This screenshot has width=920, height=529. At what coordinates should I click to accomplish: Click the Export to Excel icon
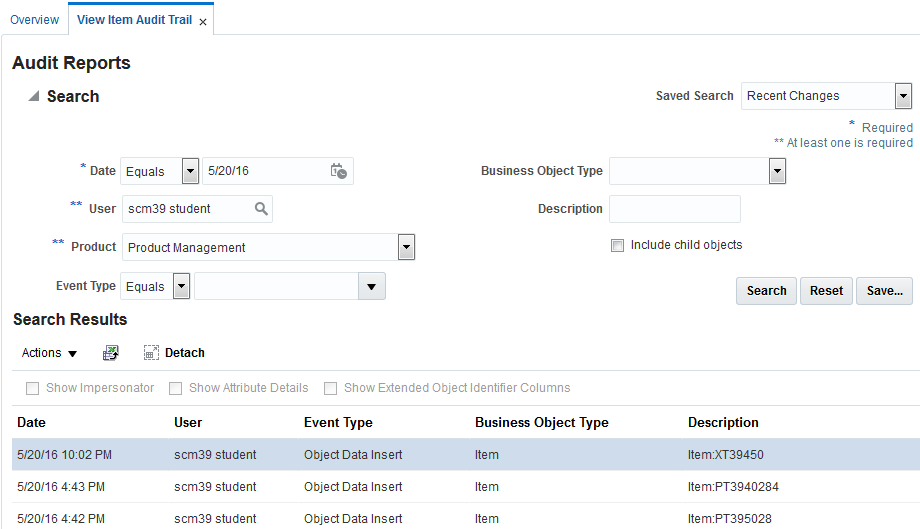click(x=111, y=353)
